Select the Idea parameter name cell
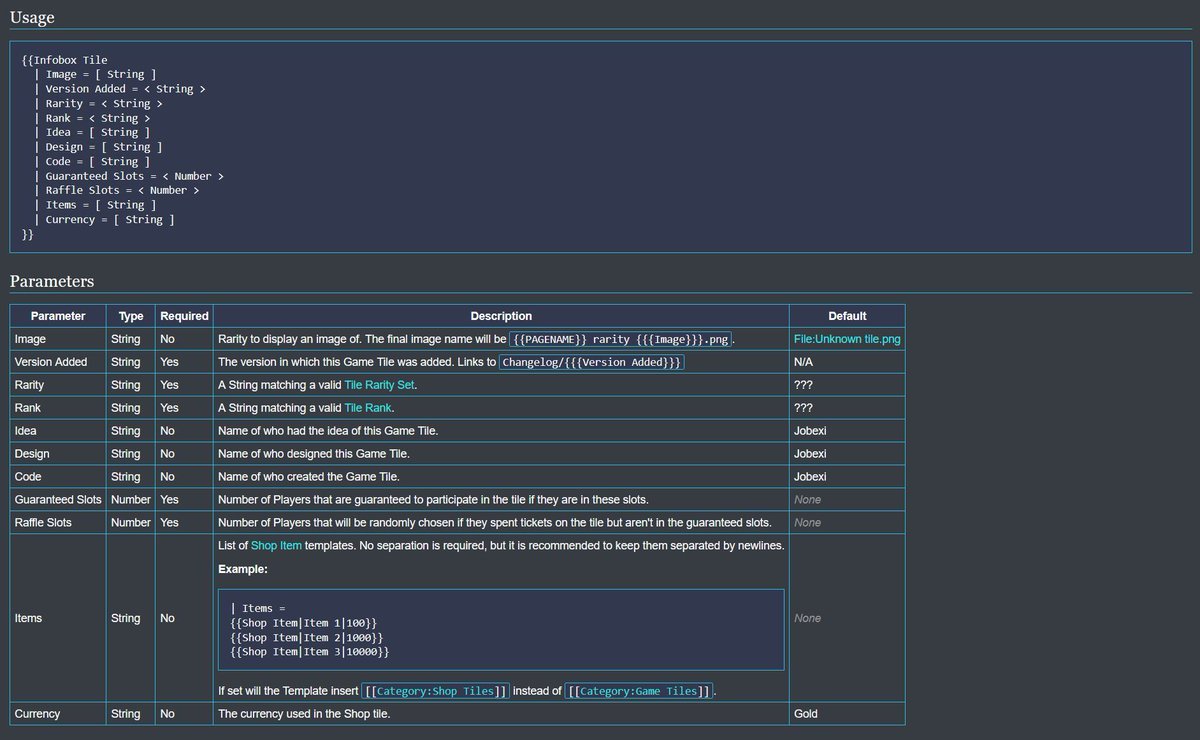Image resolution: width=1200 pixels, height=740 pixels. [58, 431]
